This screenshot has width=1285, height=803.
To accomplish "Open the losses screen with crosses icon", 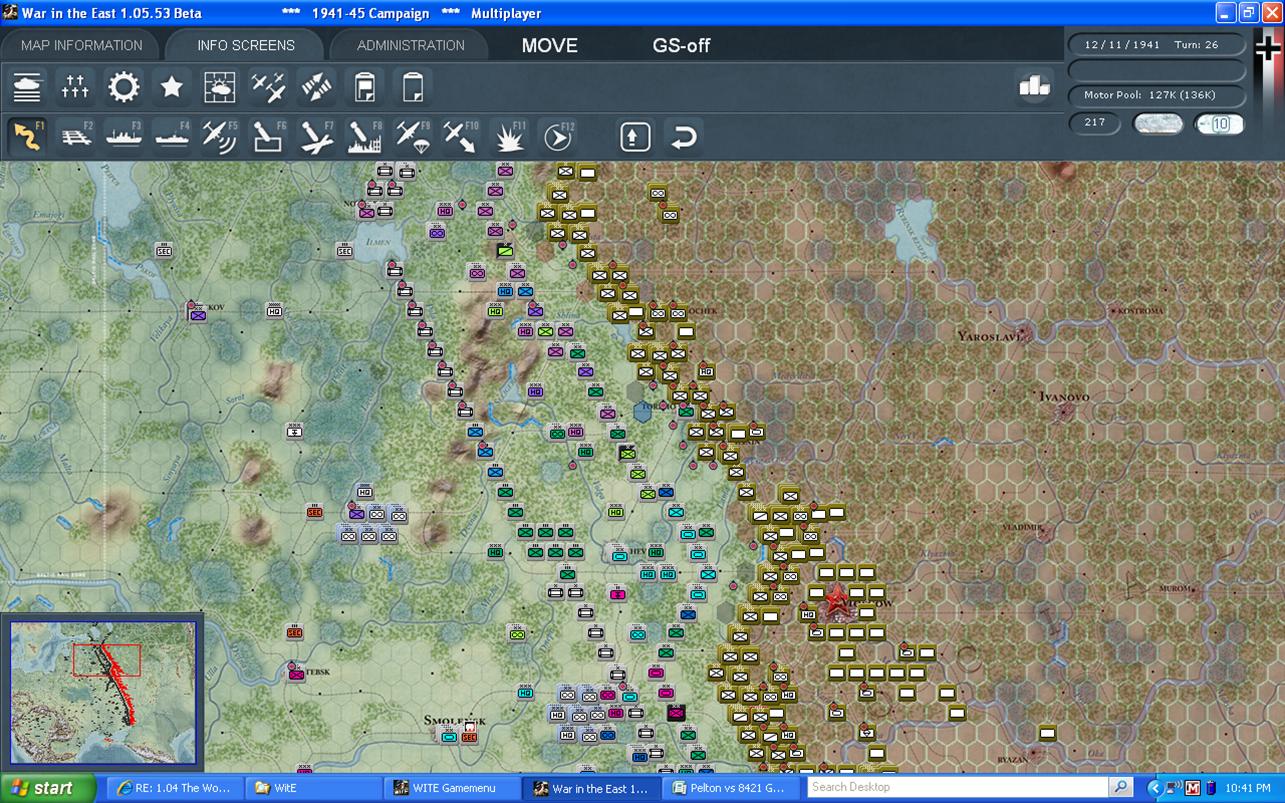I will [x=75, y=87].
